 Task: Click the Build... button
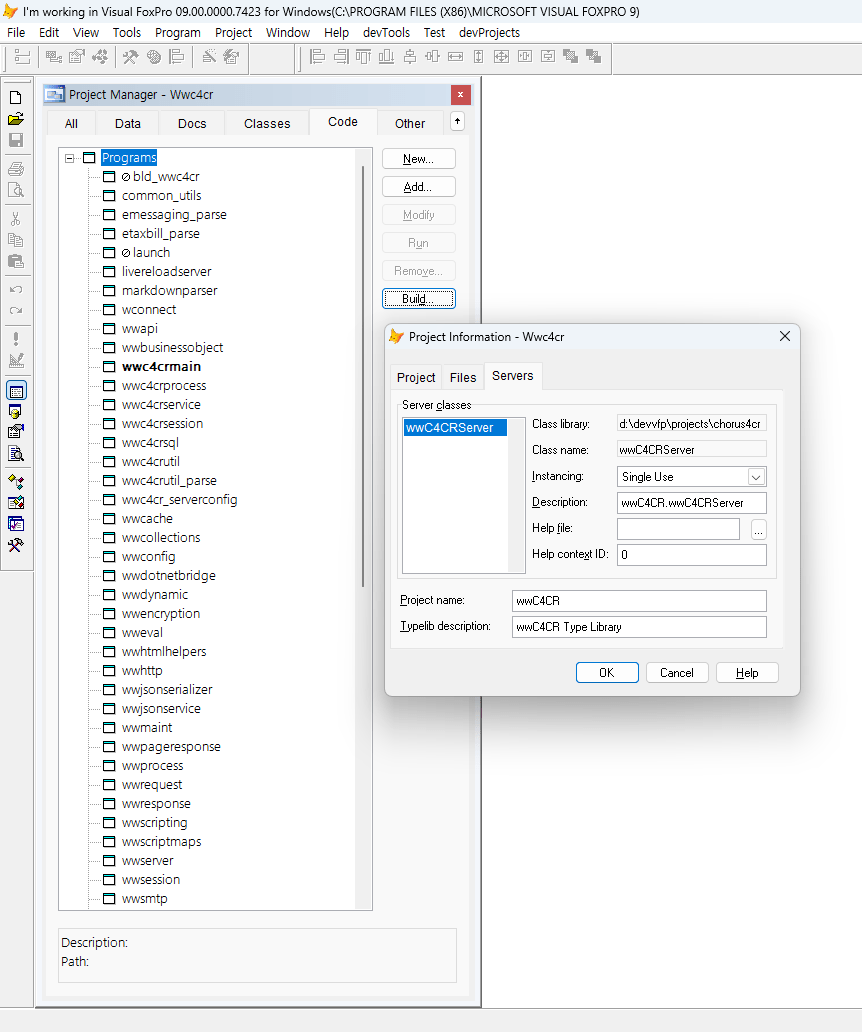click(418, 299)
